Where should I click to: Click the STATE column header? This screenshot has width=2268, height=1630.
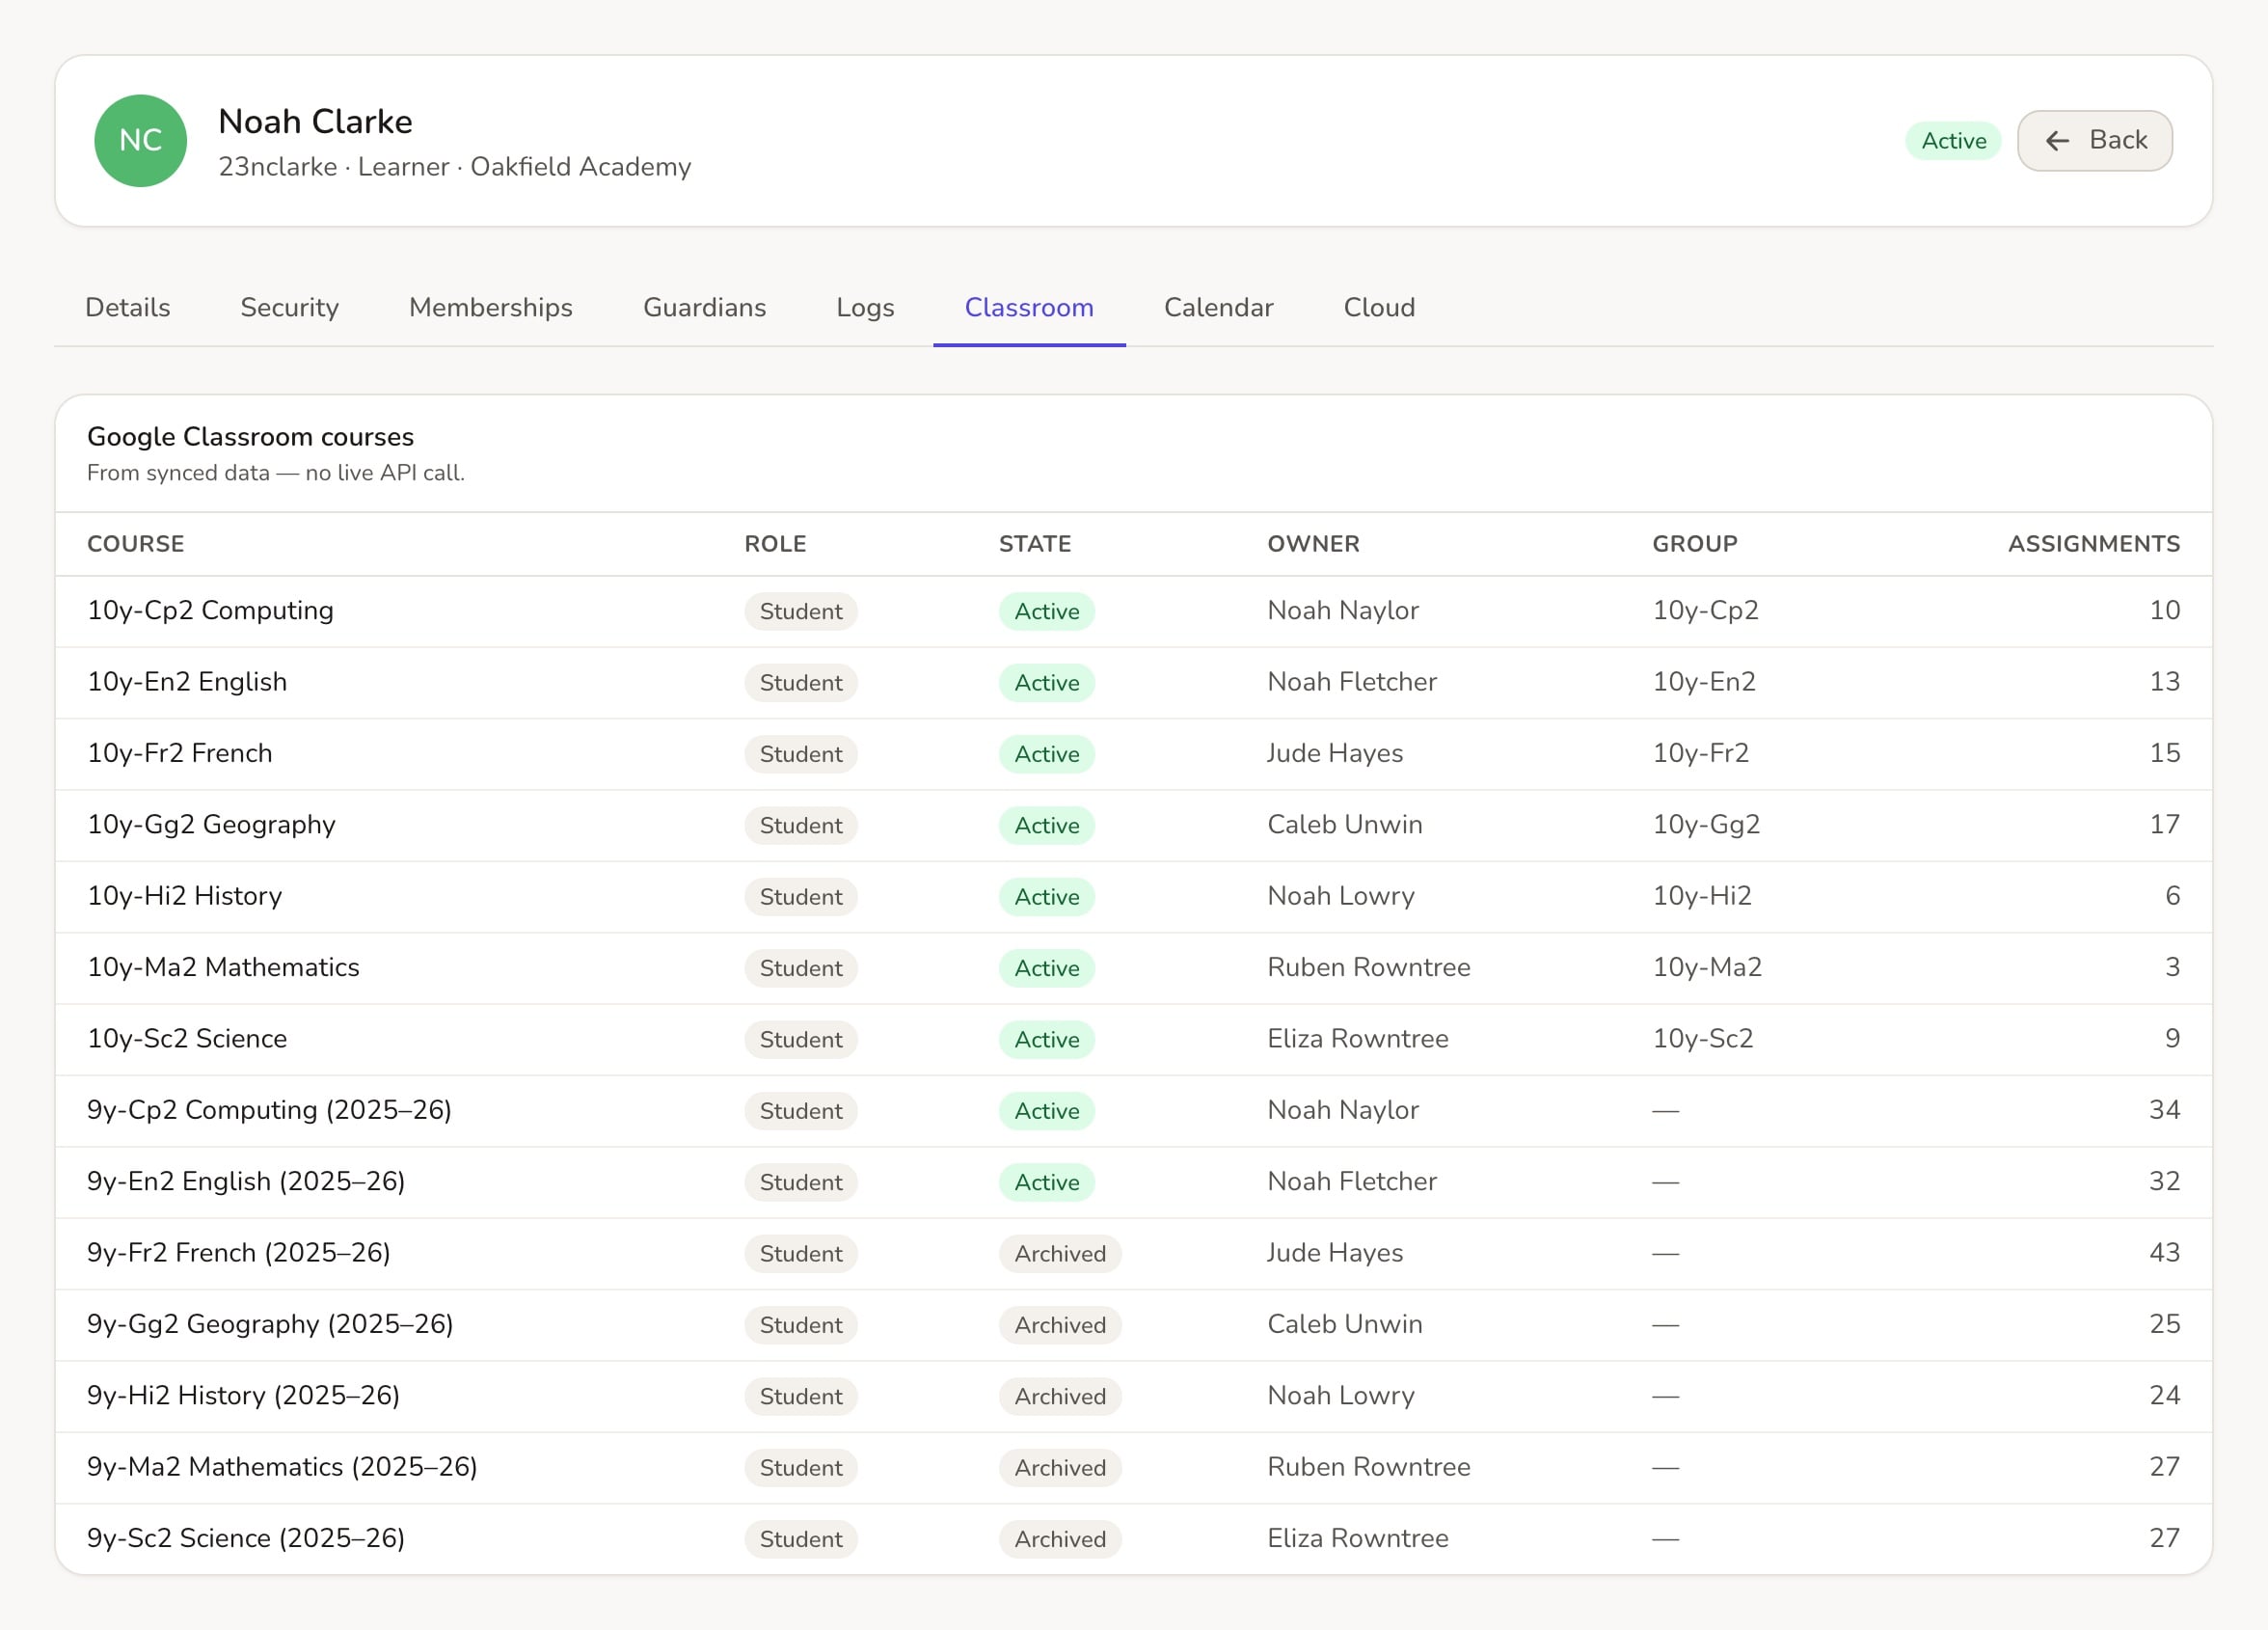(x=1035, y=544)
